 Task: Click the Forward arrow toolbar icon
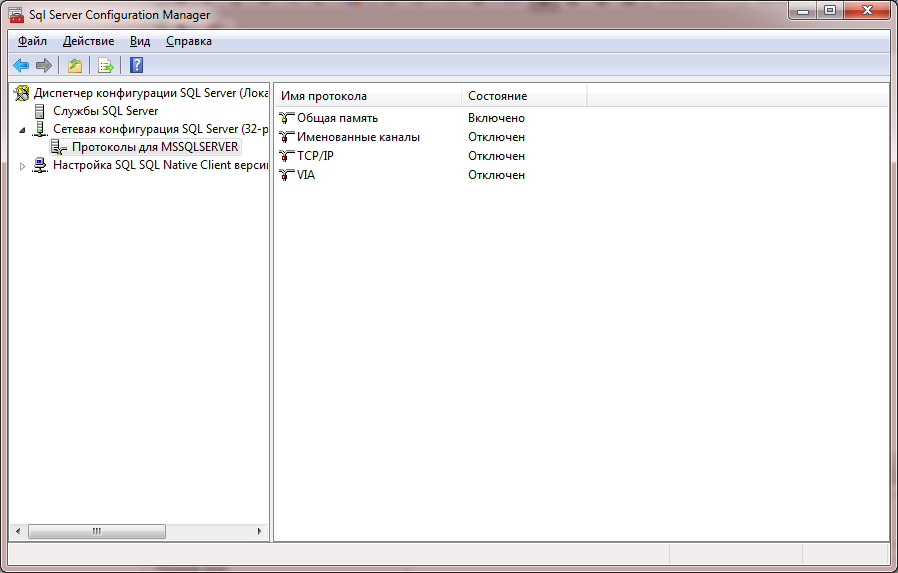point(44,65)
